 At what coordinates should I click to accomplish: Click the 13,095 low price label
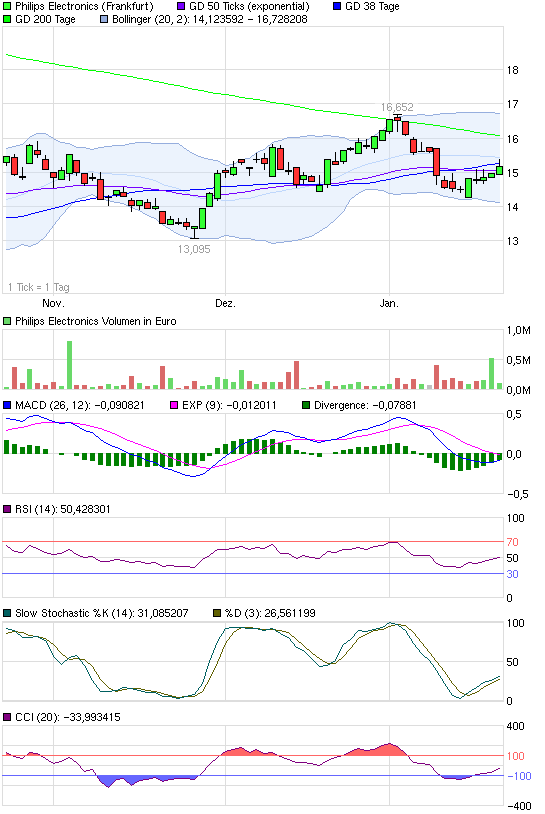[194, 249]
